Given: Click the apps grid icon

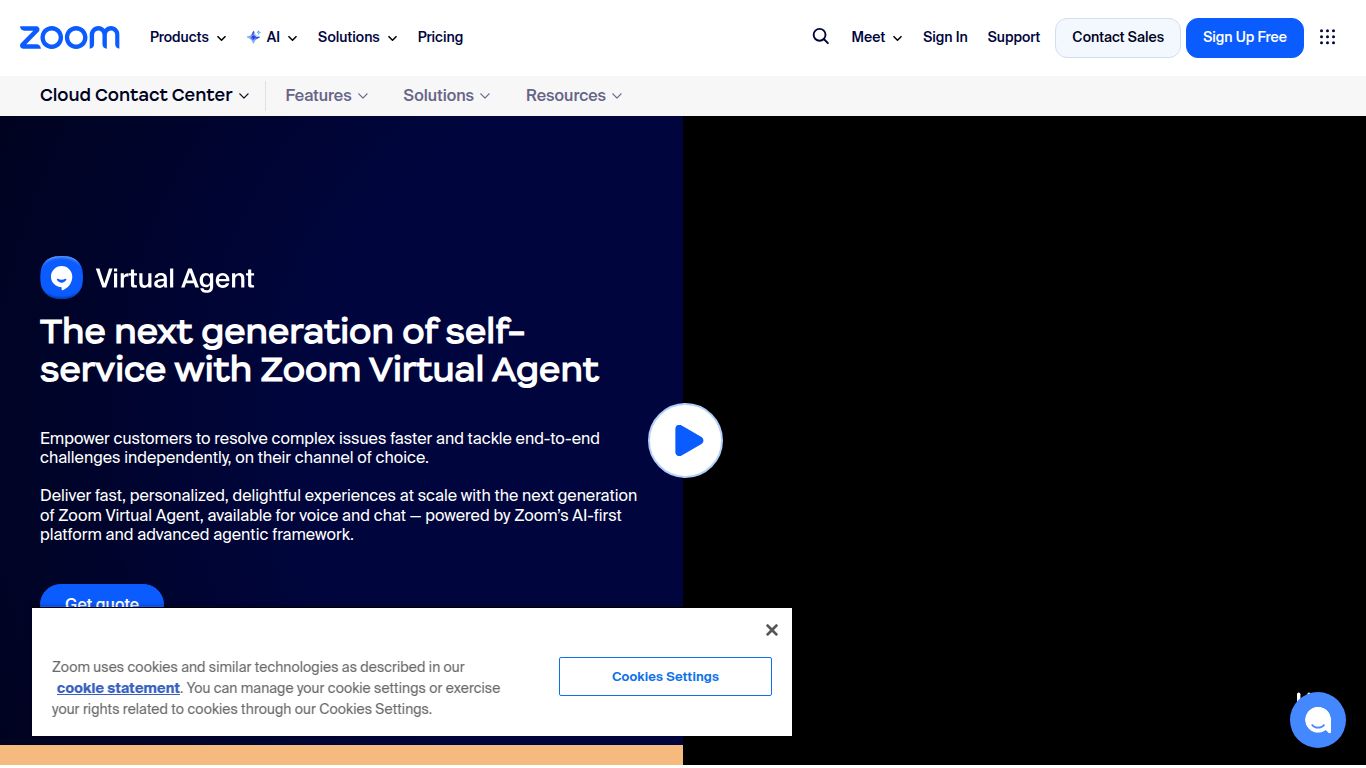Looking at the screenshot, I should tap(1327, 37).
